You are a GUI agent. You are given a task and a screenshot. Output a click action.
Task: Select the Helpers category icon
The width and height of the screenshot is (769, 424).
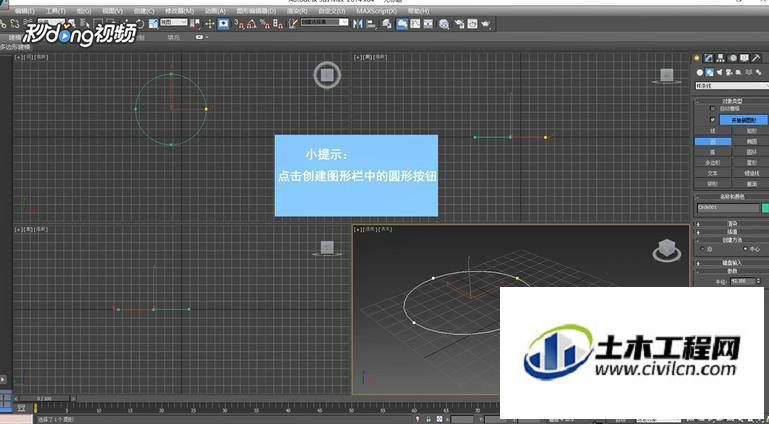pyautogui.click(x=739, y=72)
